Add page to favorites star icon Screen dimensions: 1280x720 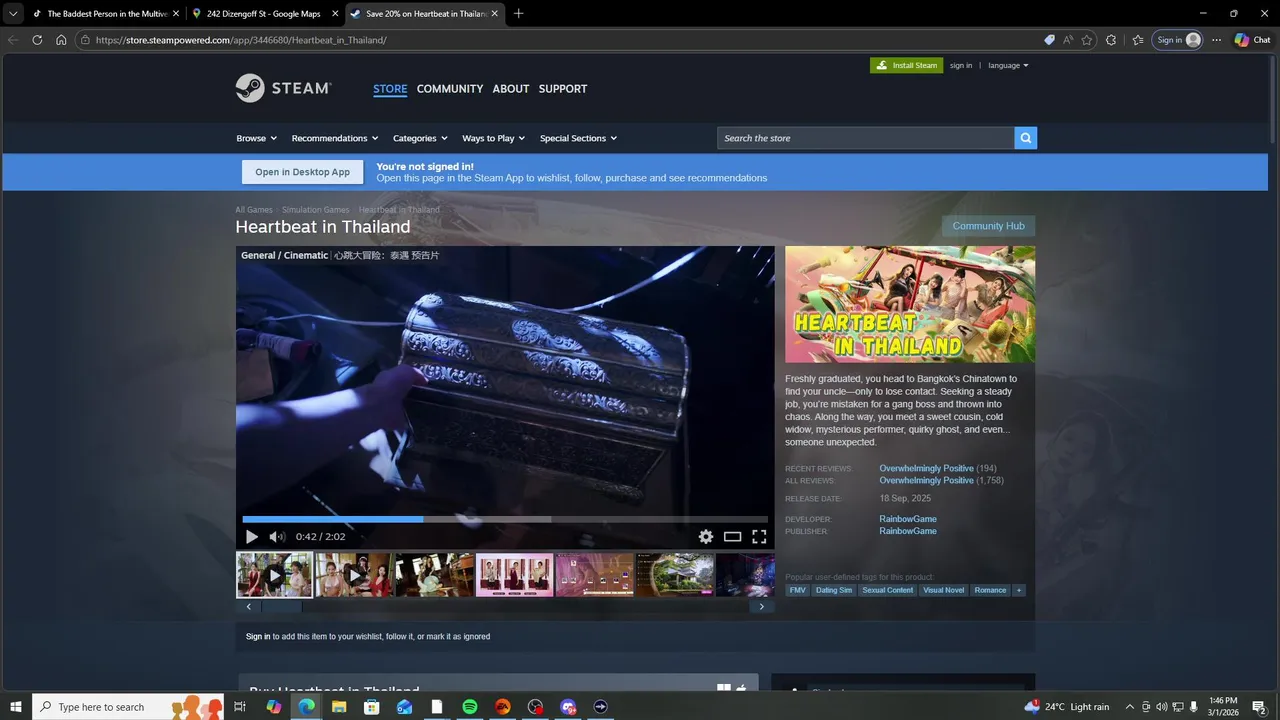(x=1087, y=40)
